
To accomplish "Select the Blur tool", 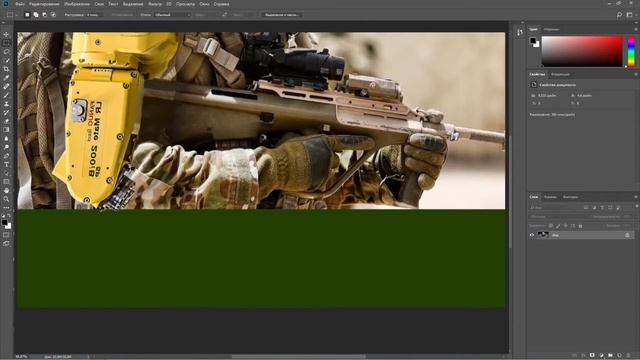I will pyautogui.click(x=6, y=138).
